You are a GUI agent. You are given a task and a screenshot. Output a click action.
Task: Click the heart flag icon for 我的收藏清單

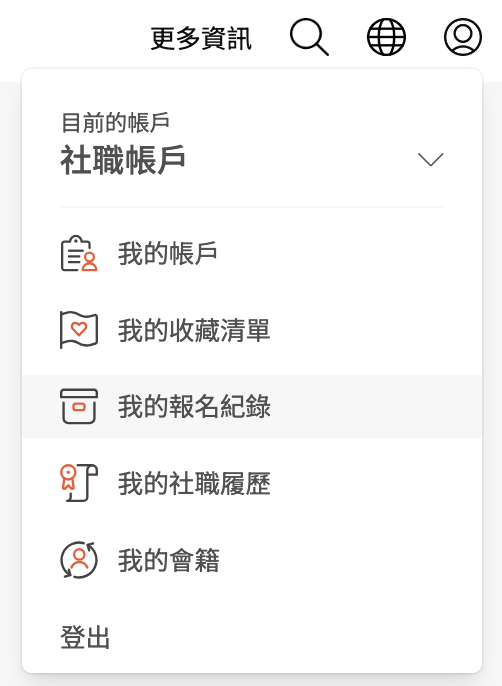[79, 330]
